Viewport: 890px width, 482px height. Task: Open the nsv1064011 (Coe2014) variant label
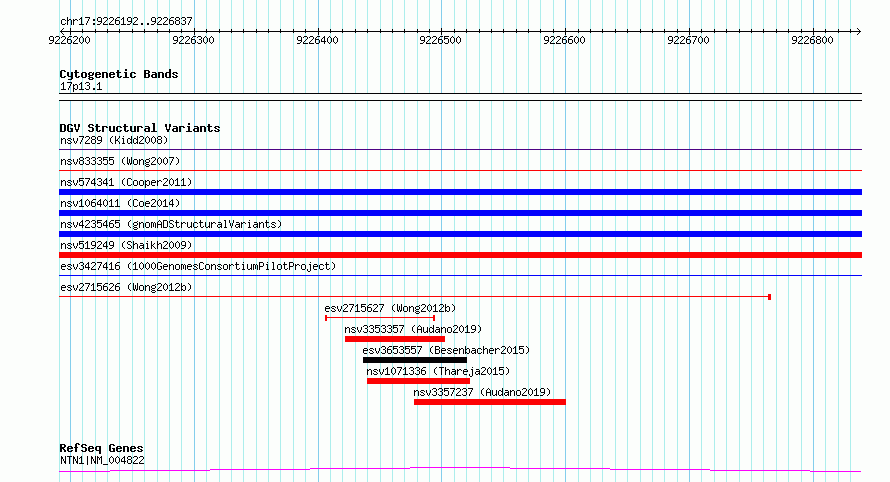[x=120, y=203]
